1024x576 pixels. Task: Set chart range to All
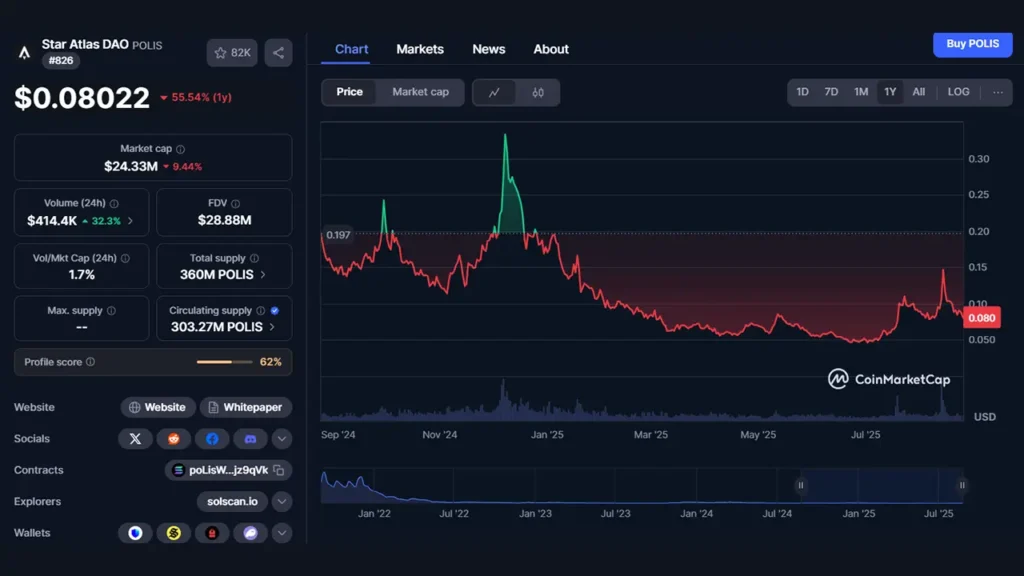[x=918, y=92]
